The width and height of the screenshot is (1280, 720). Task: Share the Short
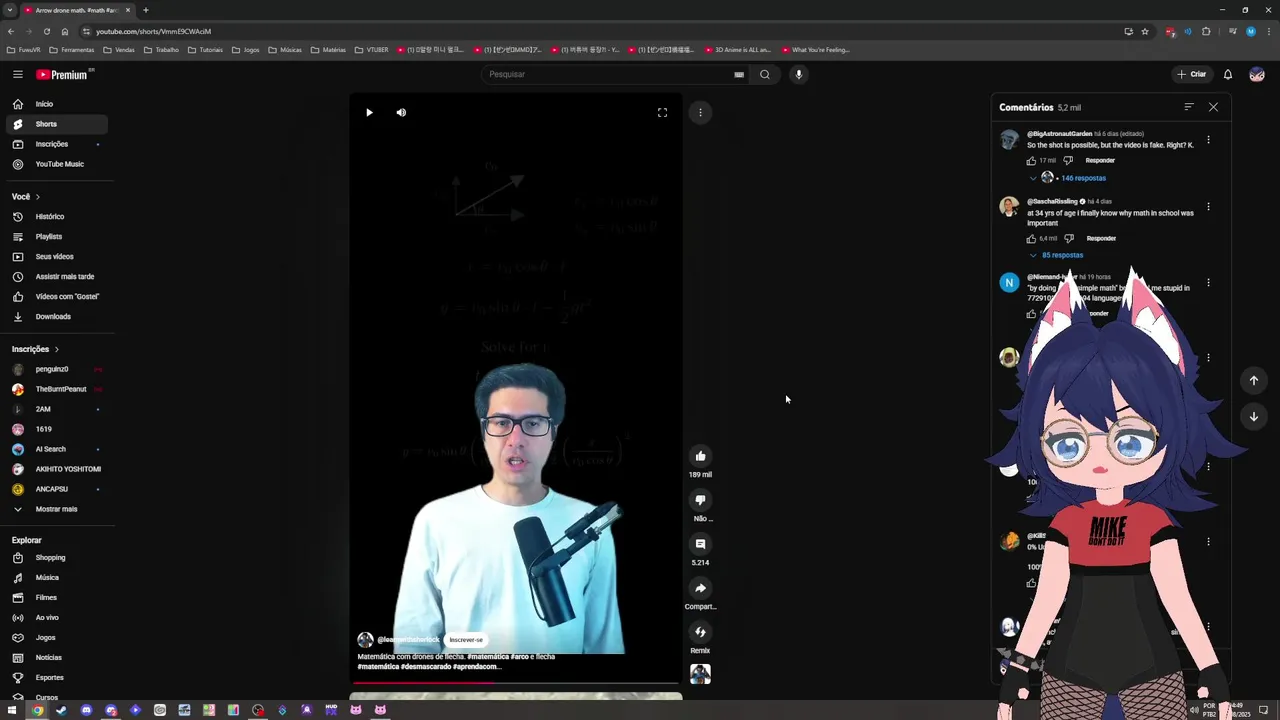[x=700, y=588]
